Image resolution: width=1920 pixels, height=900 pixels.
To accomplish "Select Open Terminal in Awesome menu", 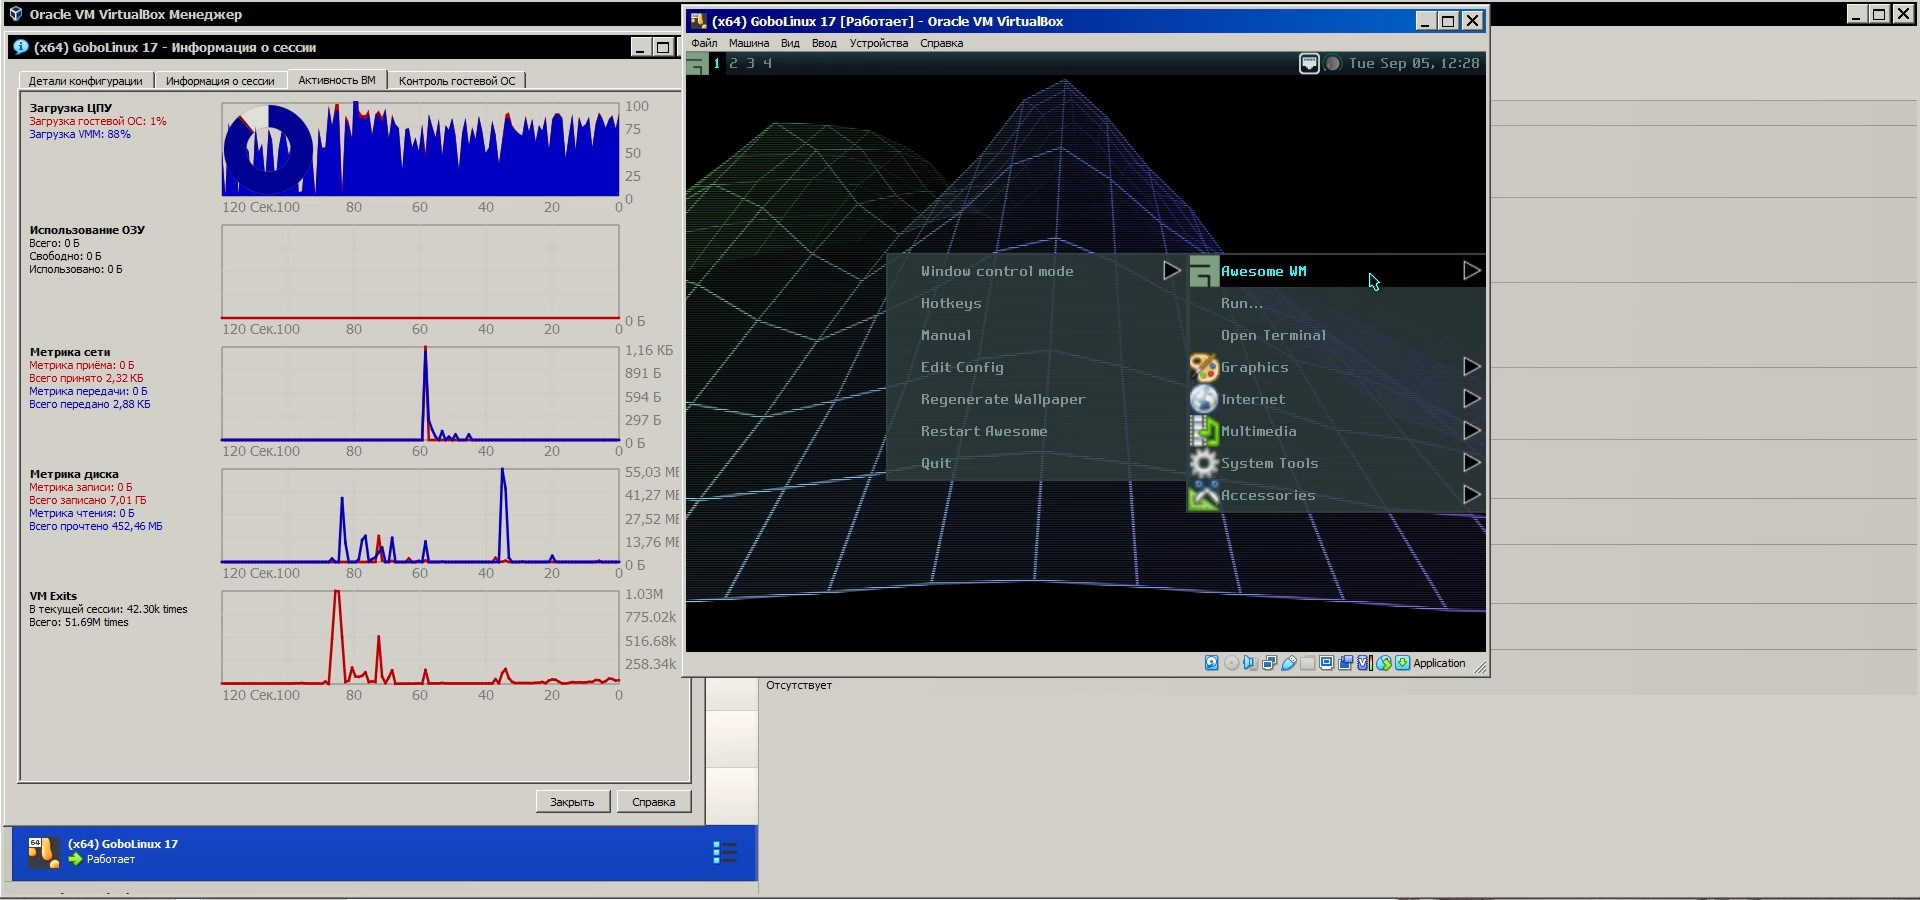I will pyautogui.click(x=1273, y=335).
